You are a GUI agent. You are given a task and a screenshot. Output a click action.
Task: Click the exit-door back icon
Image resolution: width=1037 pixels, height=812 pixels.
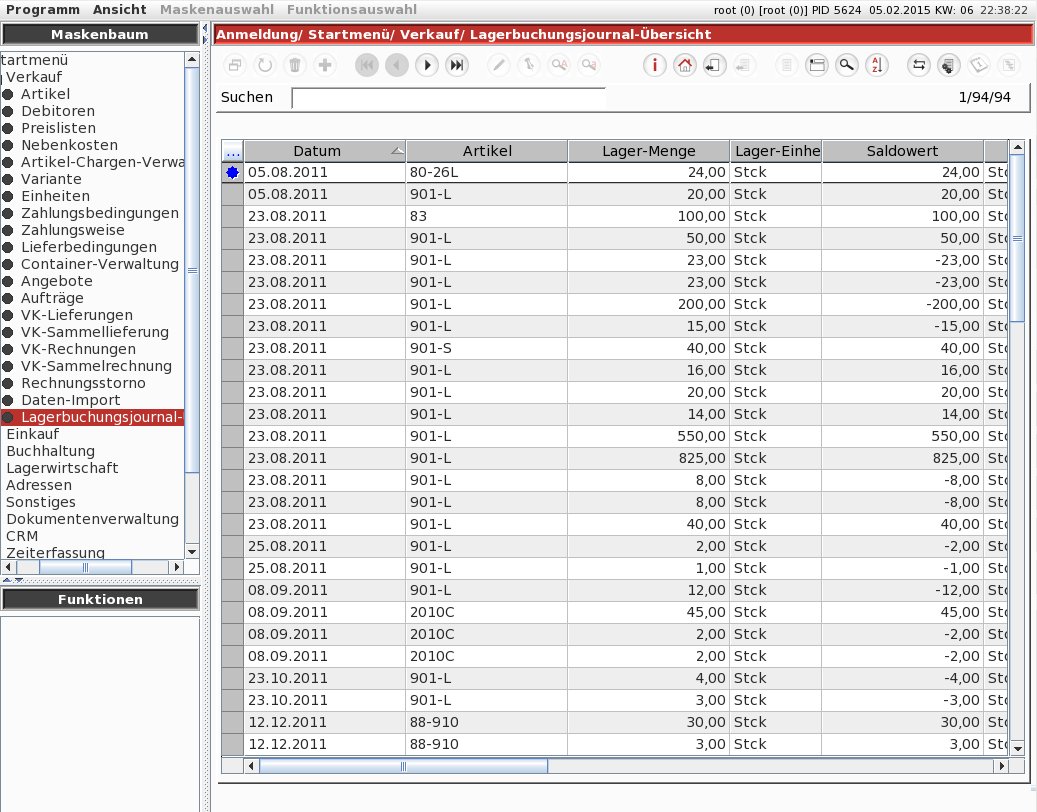[714, 65]
